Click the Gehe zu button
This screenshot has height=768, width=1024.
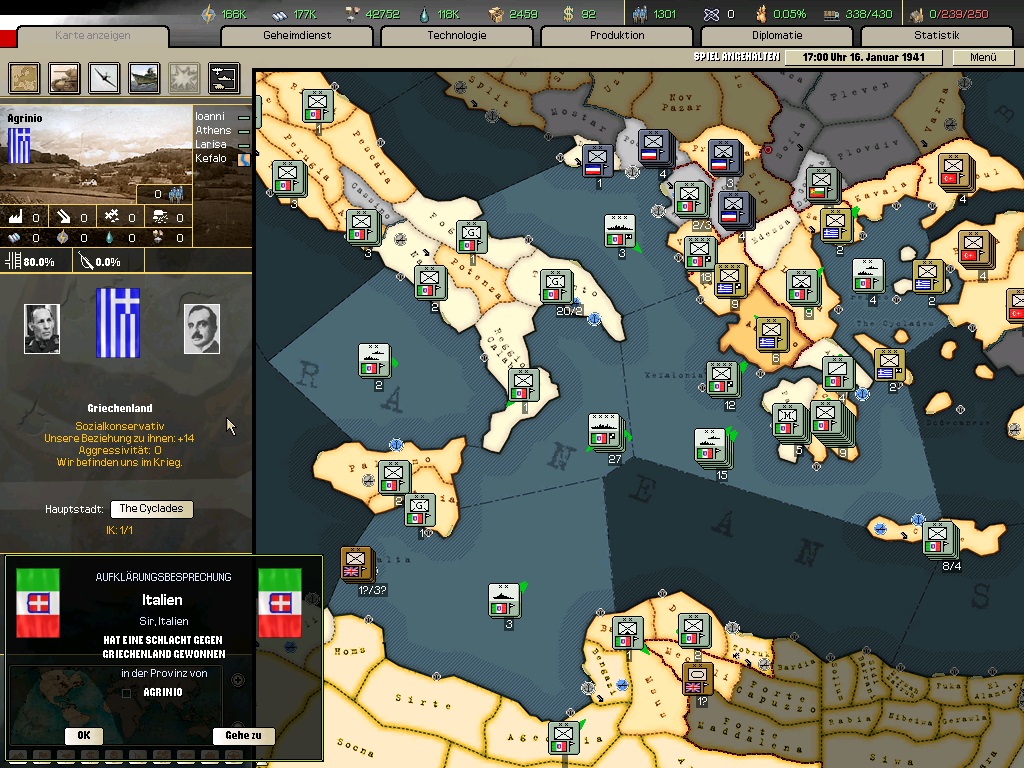tap(243, 735)
